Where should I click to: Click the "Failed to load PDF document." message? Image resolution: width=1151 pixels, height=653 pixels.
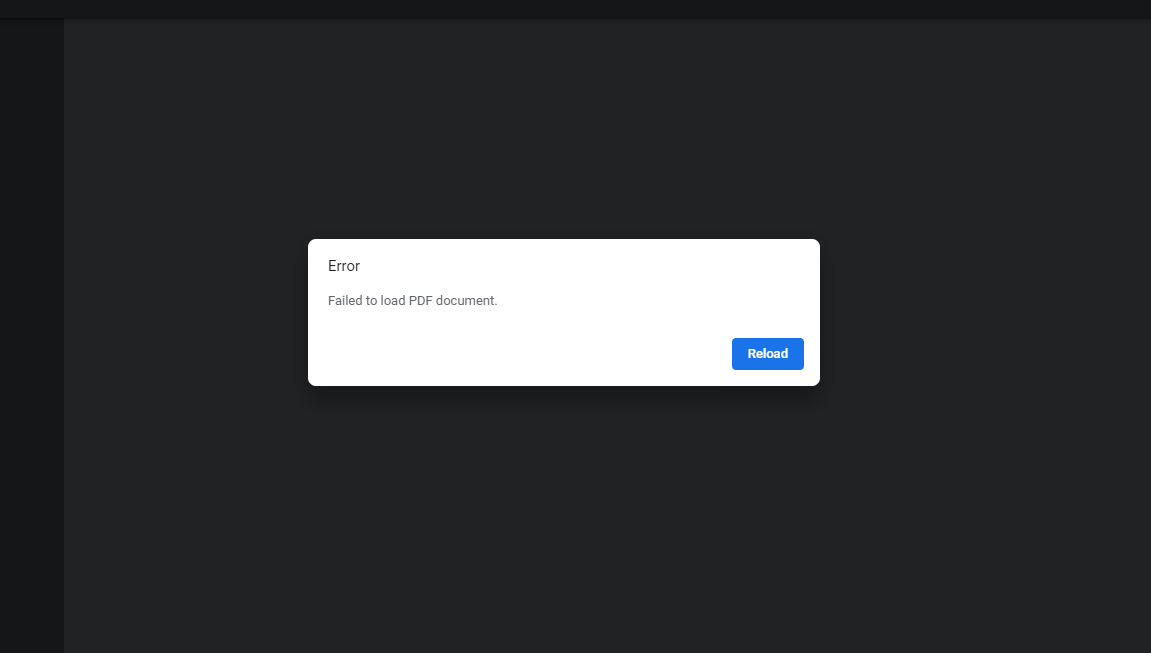point(412,300)
